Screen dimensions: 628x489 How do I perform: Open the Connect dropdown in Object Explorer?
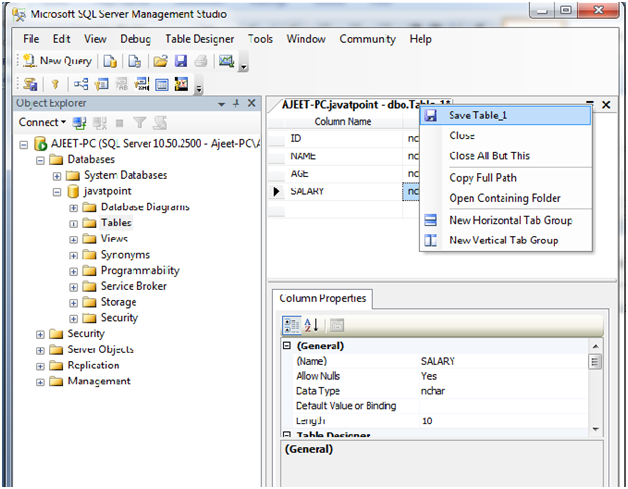point(42,122)
